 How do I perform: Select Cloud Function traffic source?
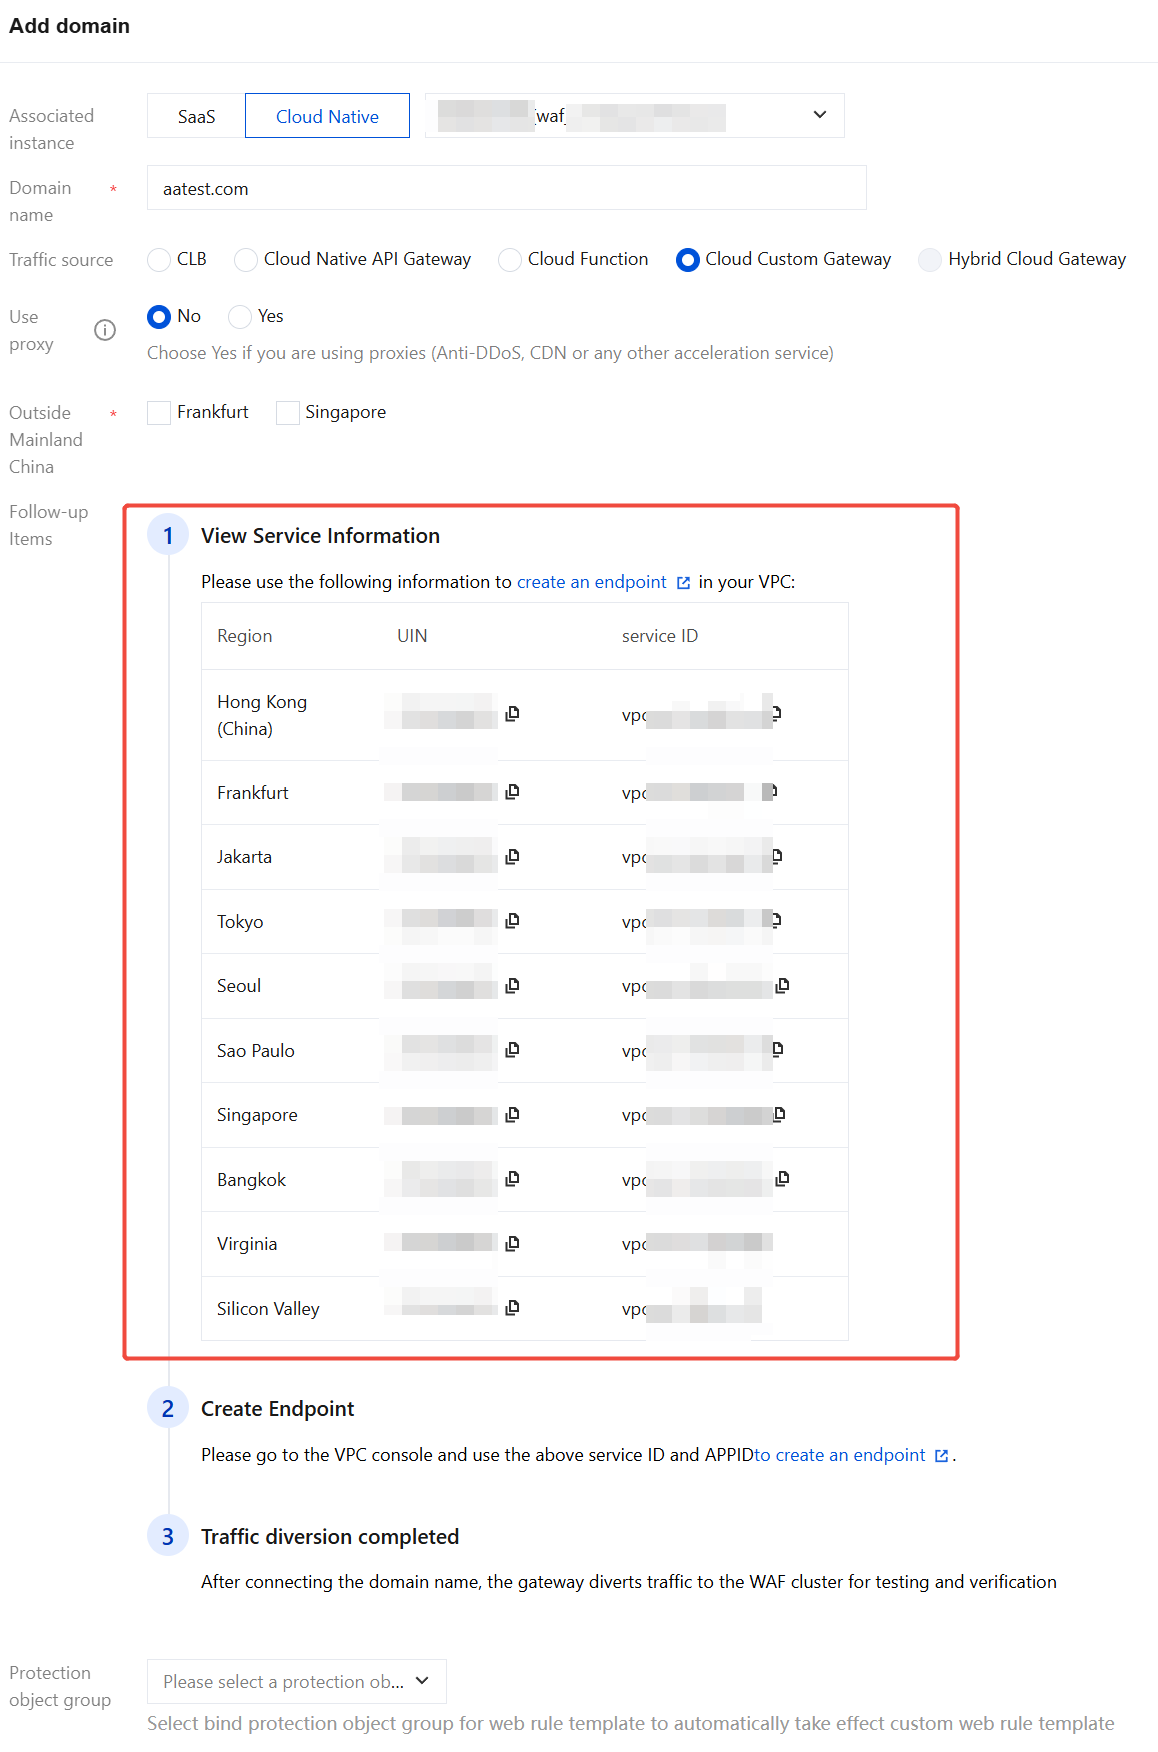tap(510, 260)
